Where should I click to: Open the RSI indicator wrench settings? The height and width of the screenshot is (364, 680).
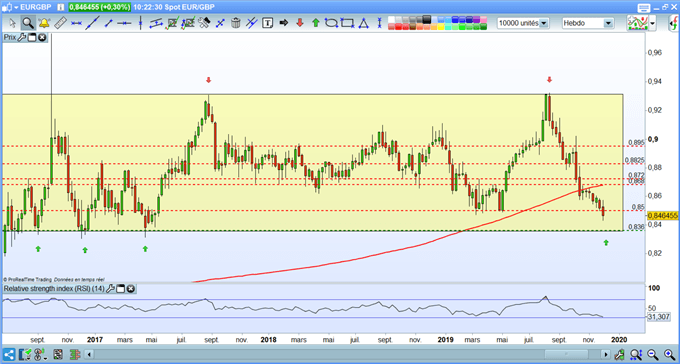point(111,289)
